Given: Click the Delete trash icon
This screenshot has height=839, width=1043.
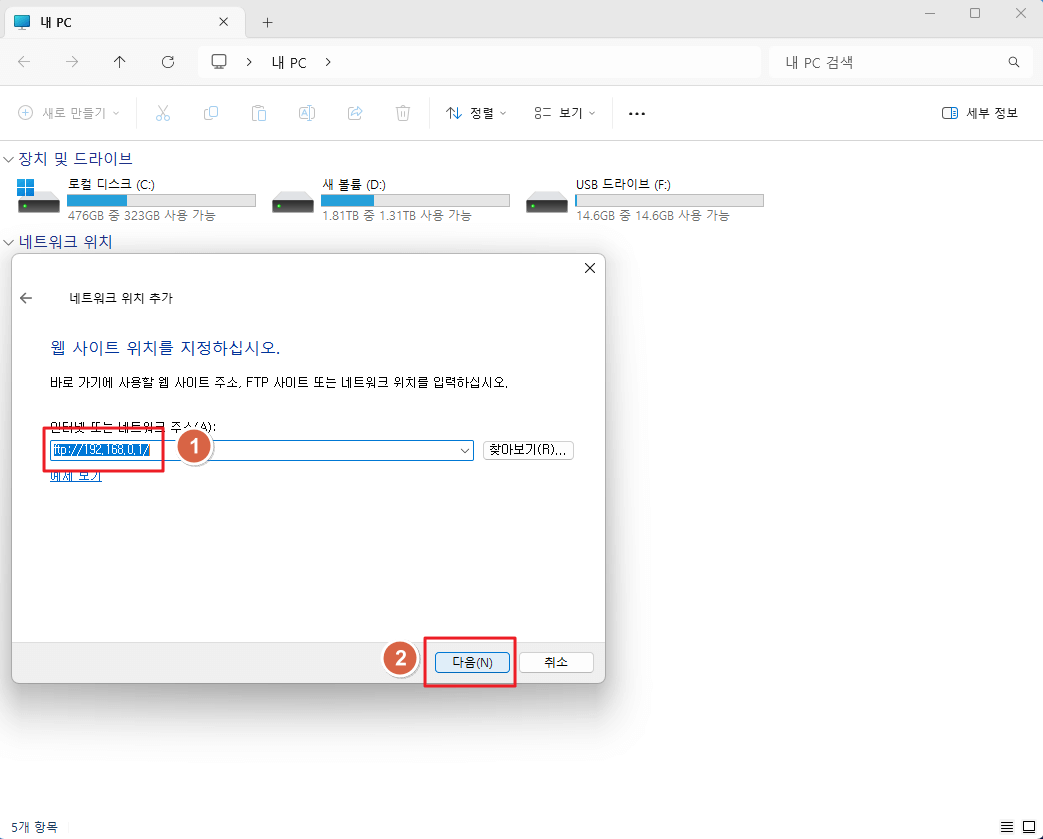Looking at the screenshot, I should [x=403, y=113].
